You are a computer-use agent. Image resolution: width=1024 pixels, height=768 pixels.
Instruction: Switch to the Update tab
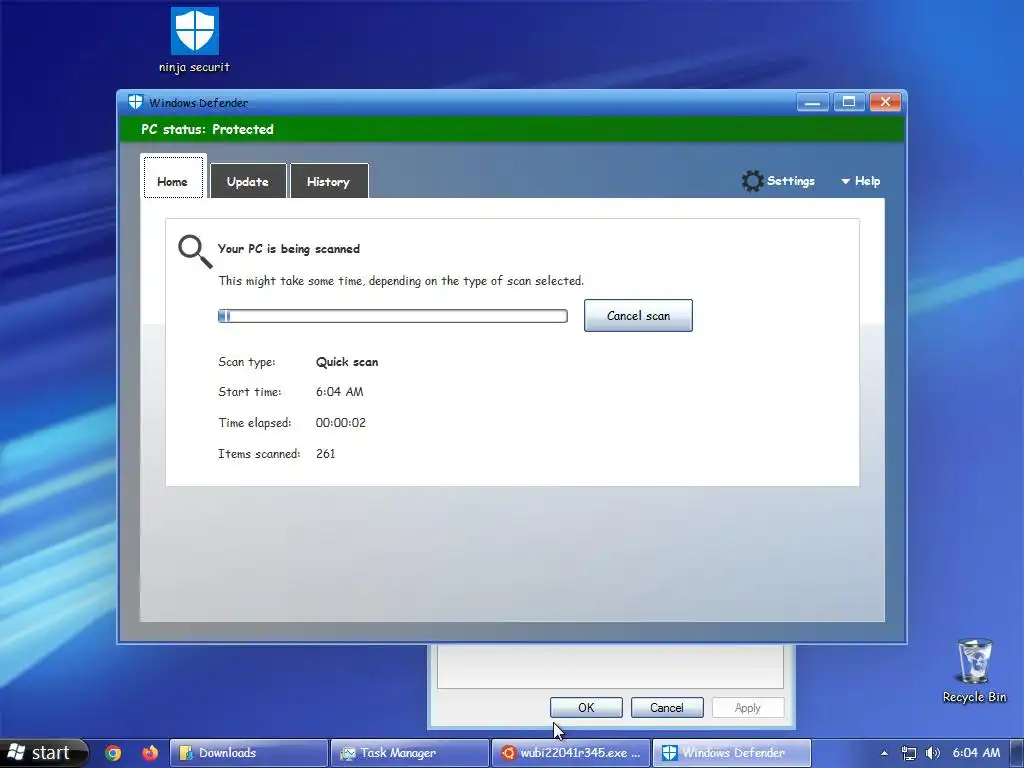[248, 181]
